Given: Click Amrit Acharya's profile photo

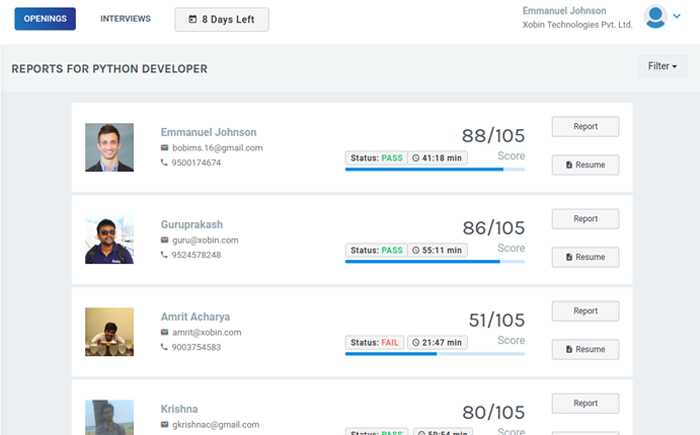Looking at the screenshot, I should point(109,332).
